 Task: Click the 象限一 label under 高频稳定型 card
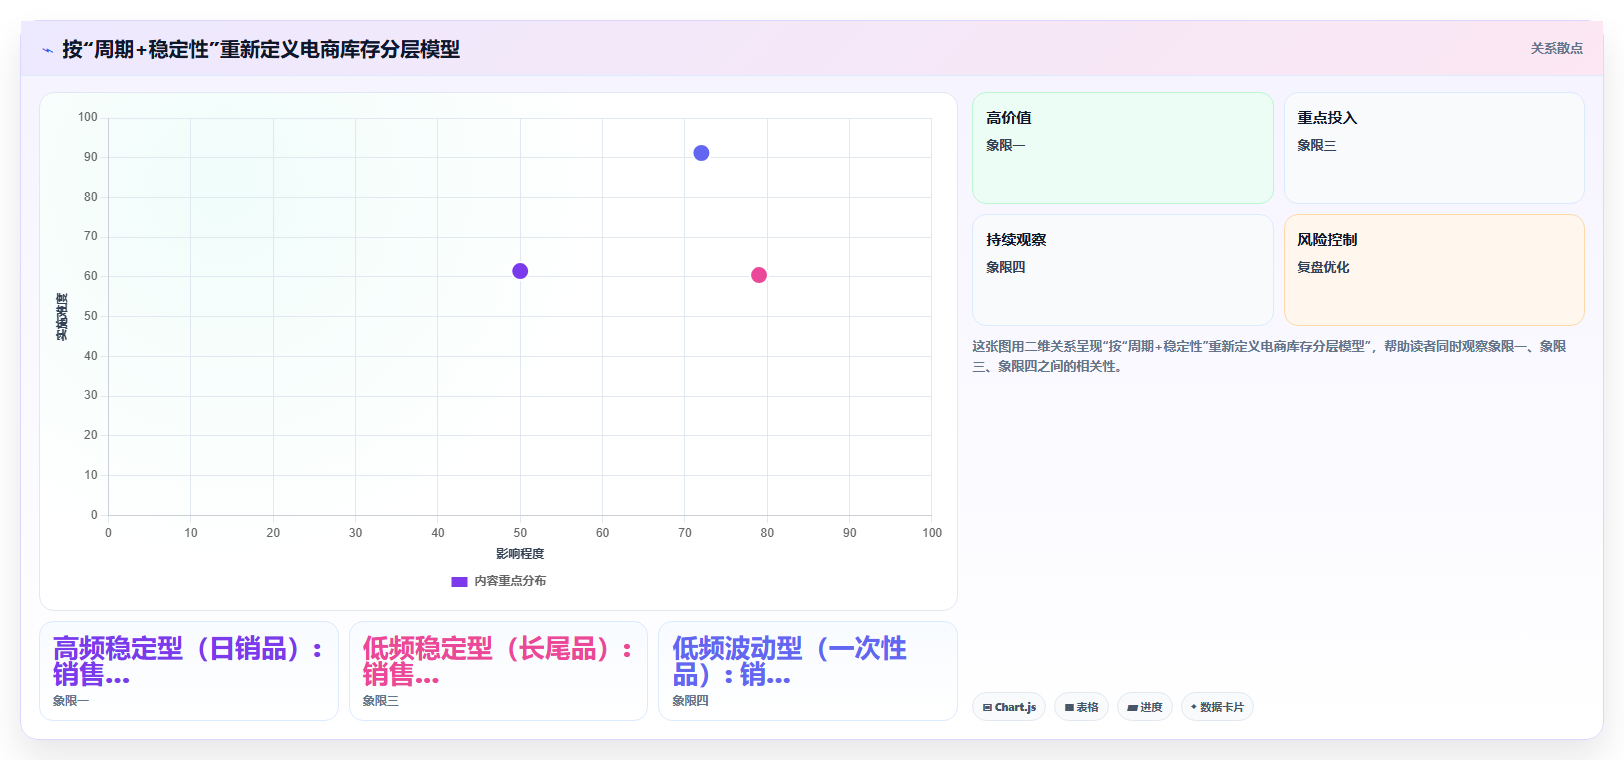[71, 701]
